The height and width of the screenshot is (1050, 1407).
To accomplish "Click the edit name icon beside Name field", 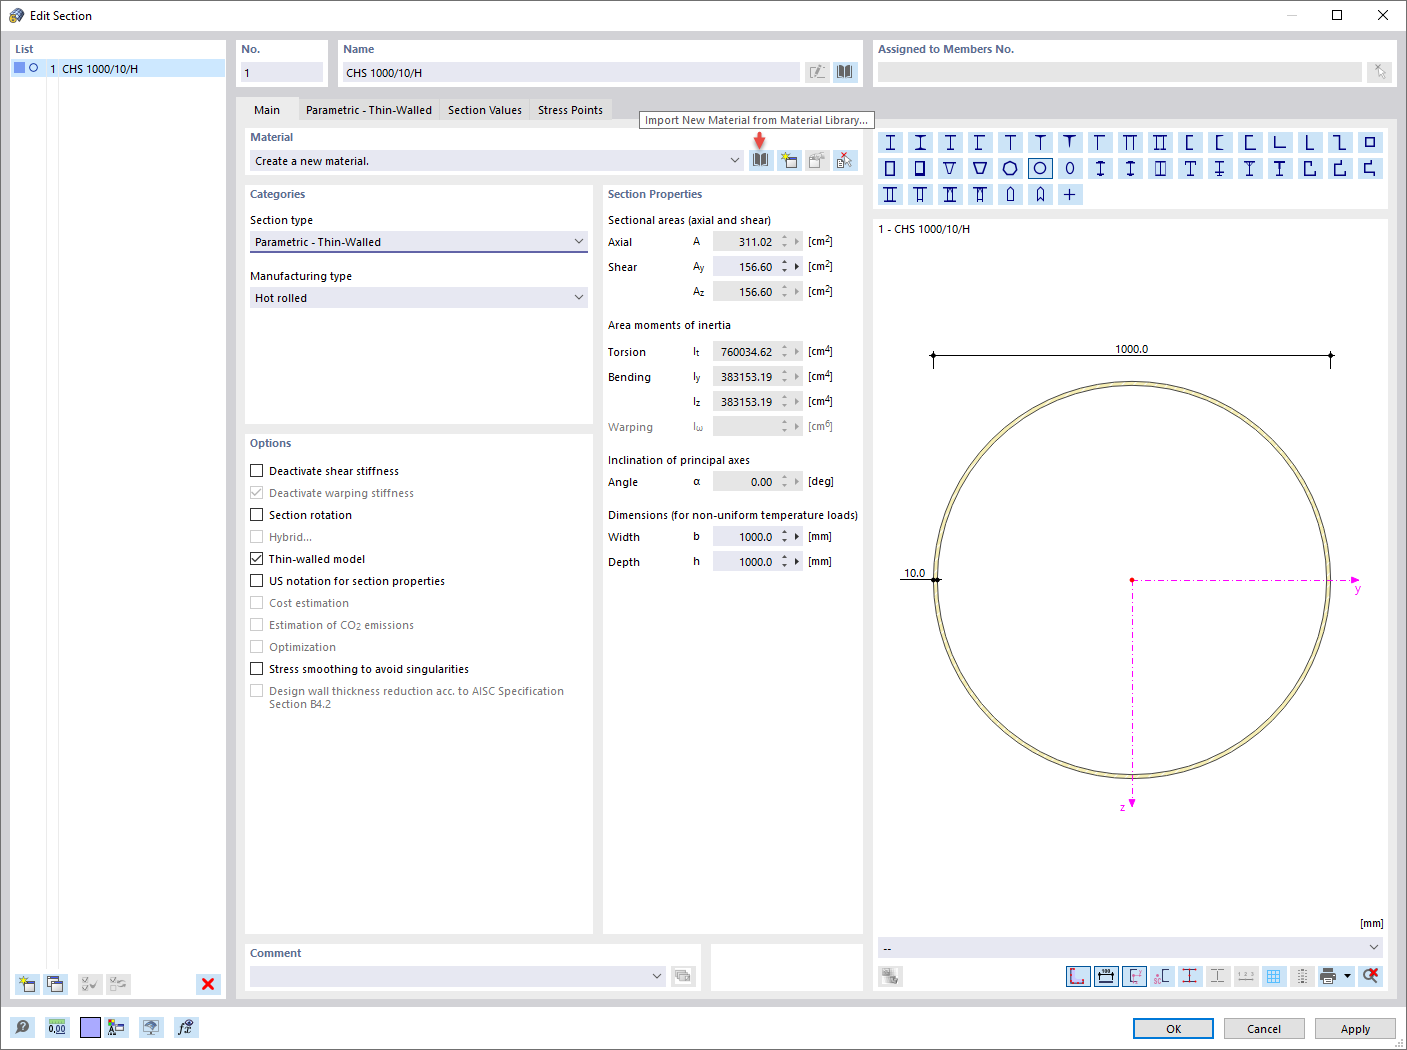I will [x=817, y=72].
